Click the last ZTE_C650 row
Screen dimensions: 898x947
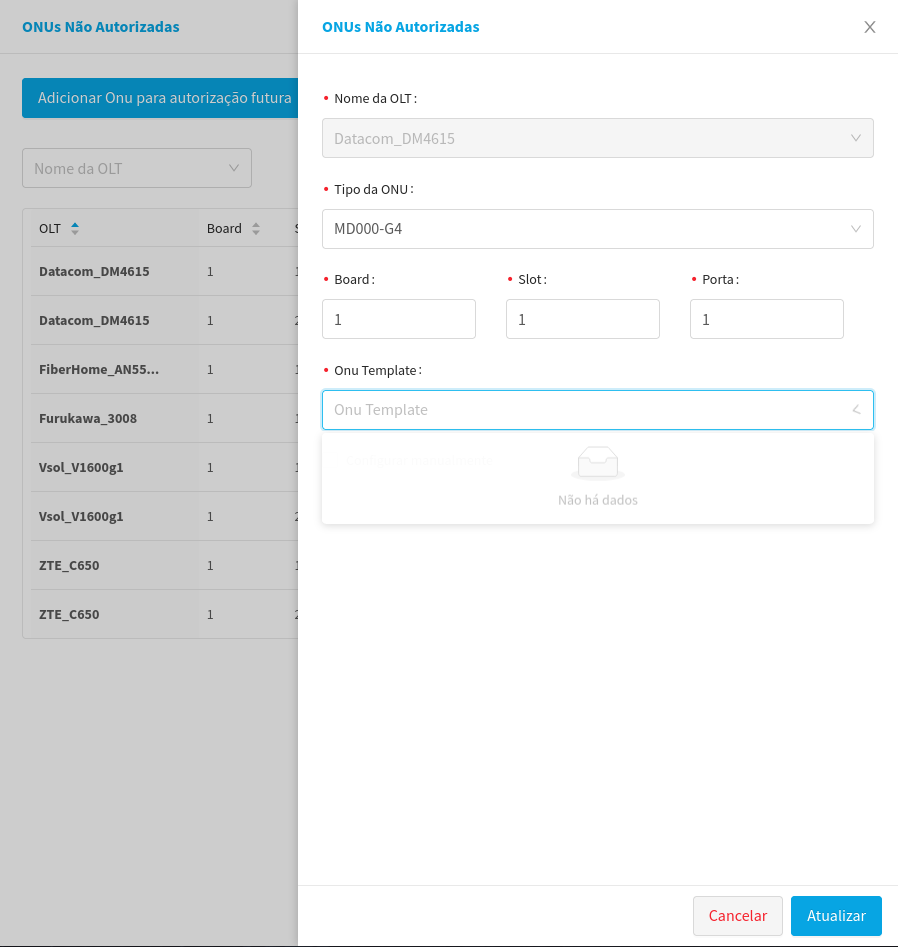click(x=69, y=615)
